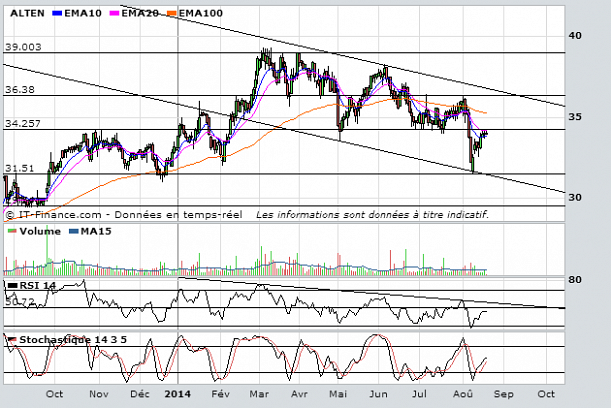Click the price axis value 40
The height and width of the screenshot is (408, 611).
click(575, 35)
